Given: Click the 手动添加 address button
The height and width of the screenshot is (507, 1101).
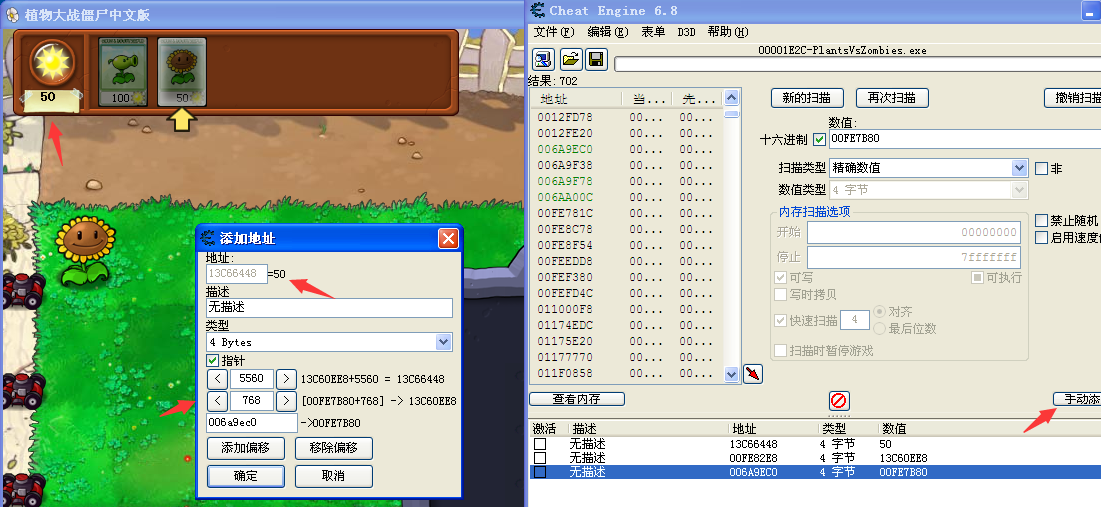Looking at the screenshot, I should click(x=1077, y=399).
